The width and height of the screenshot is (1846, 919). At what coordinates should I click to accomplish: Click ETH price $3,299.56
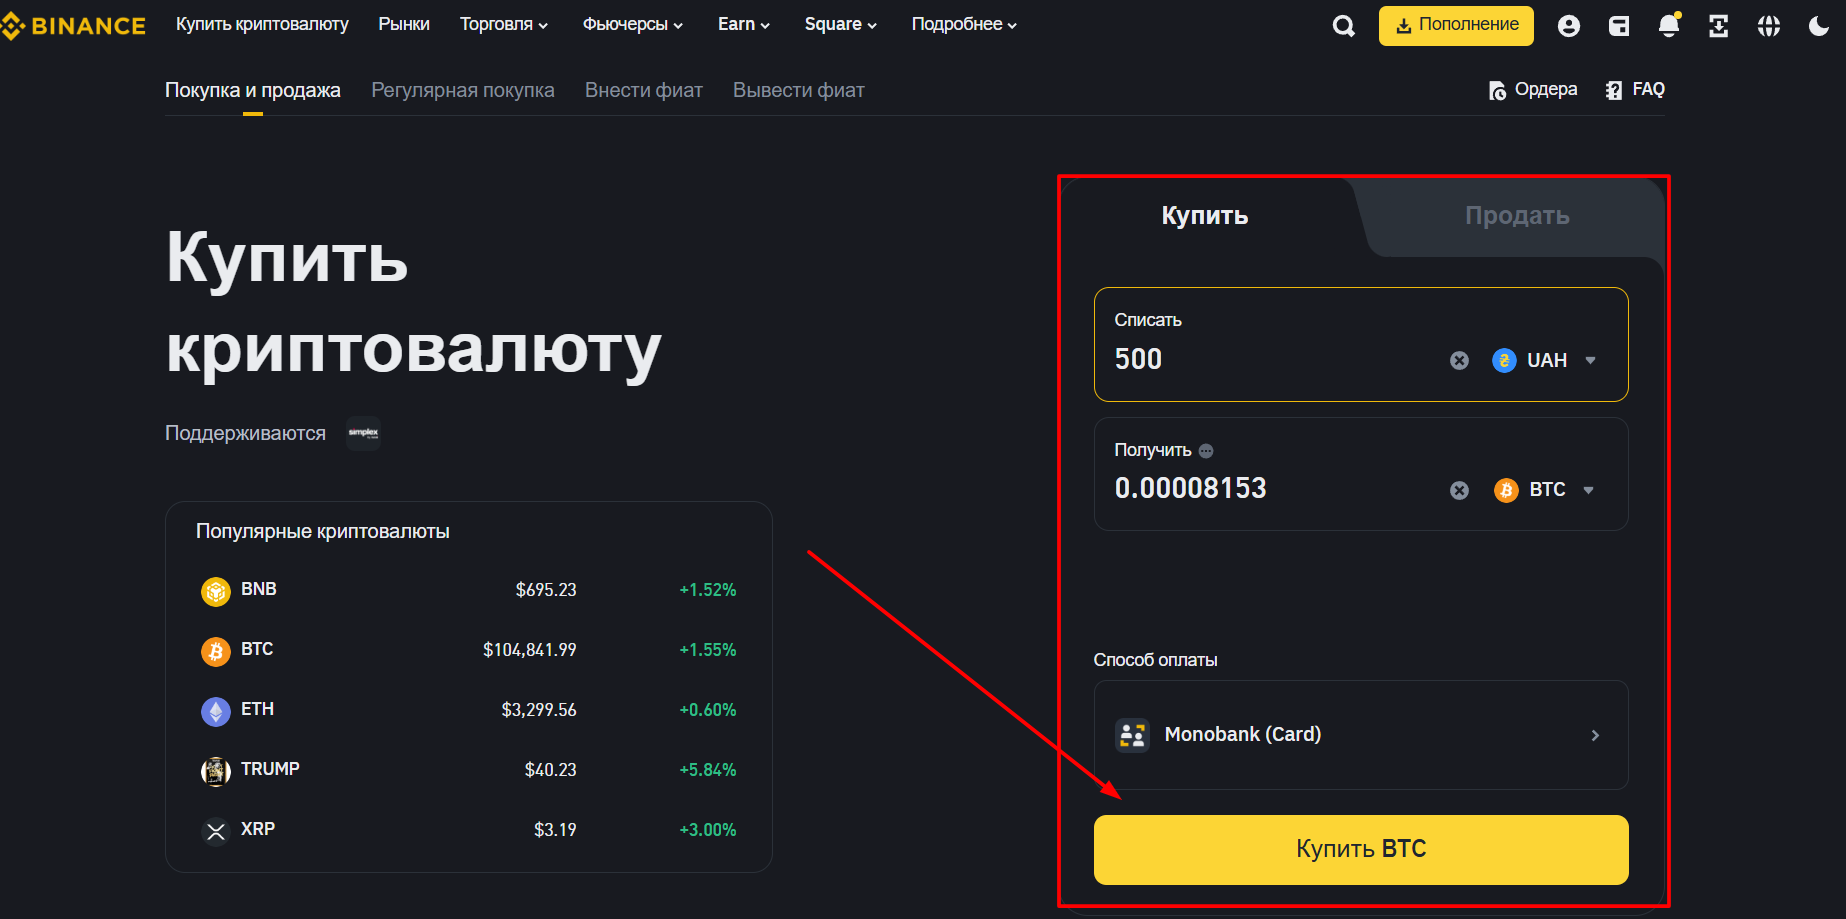point(539,710)
